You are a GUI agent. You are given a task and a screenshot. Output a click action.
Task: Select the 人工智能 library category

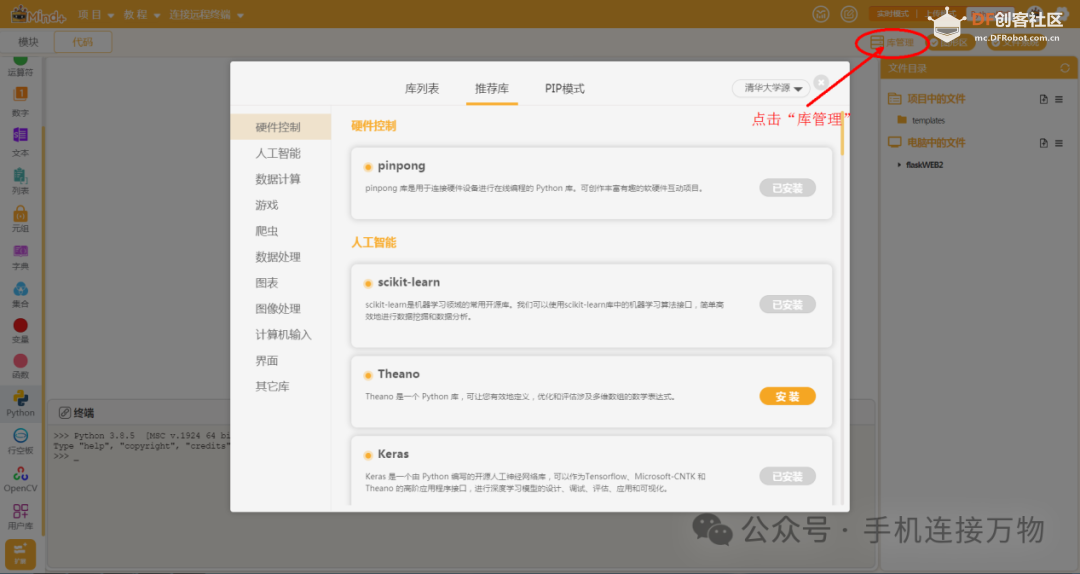coord(280,153)
